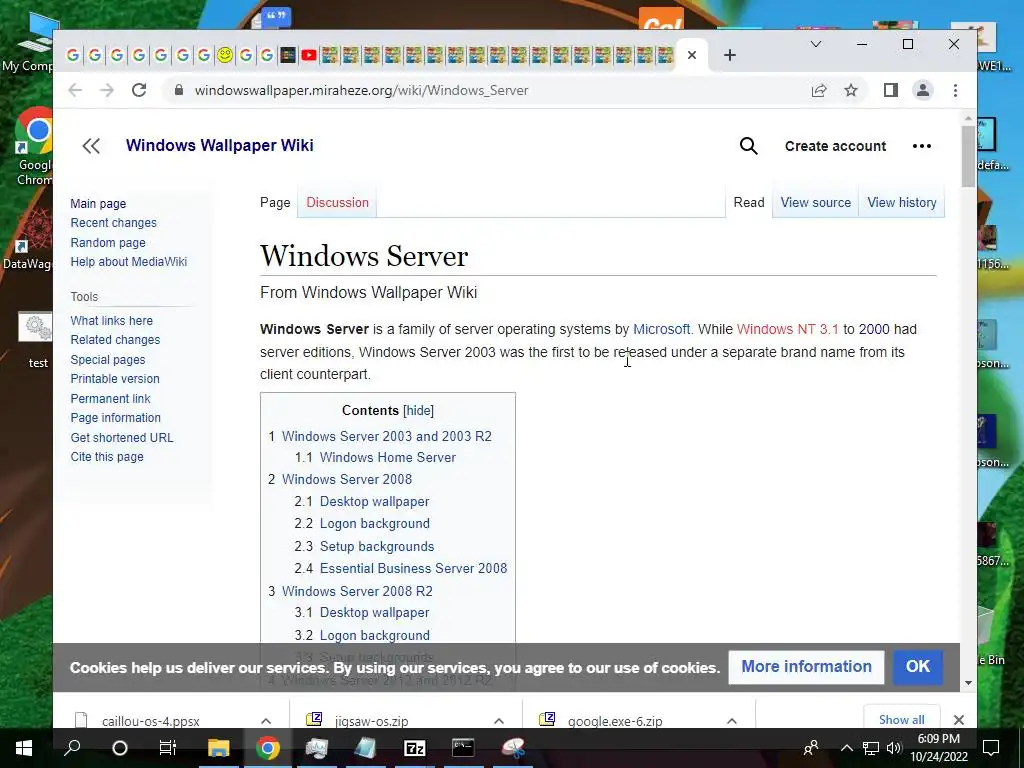Open Printable version link

coord(115,379)
